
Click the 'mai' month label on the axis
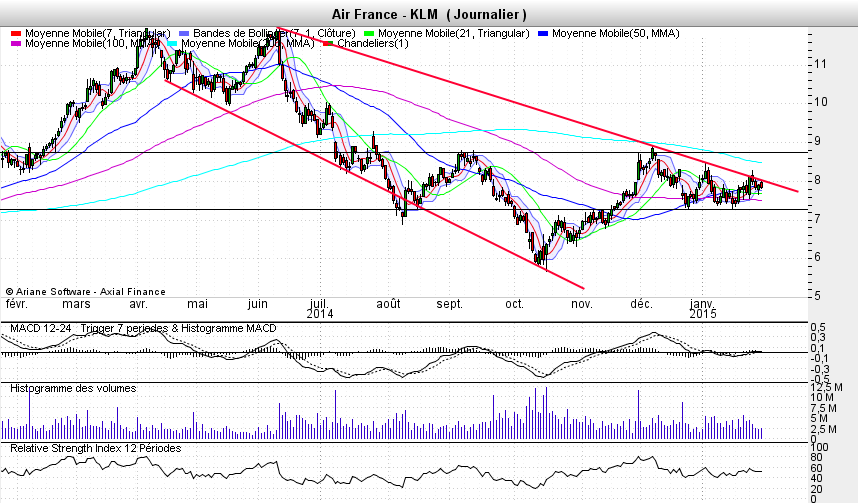[x=198, y=304]
